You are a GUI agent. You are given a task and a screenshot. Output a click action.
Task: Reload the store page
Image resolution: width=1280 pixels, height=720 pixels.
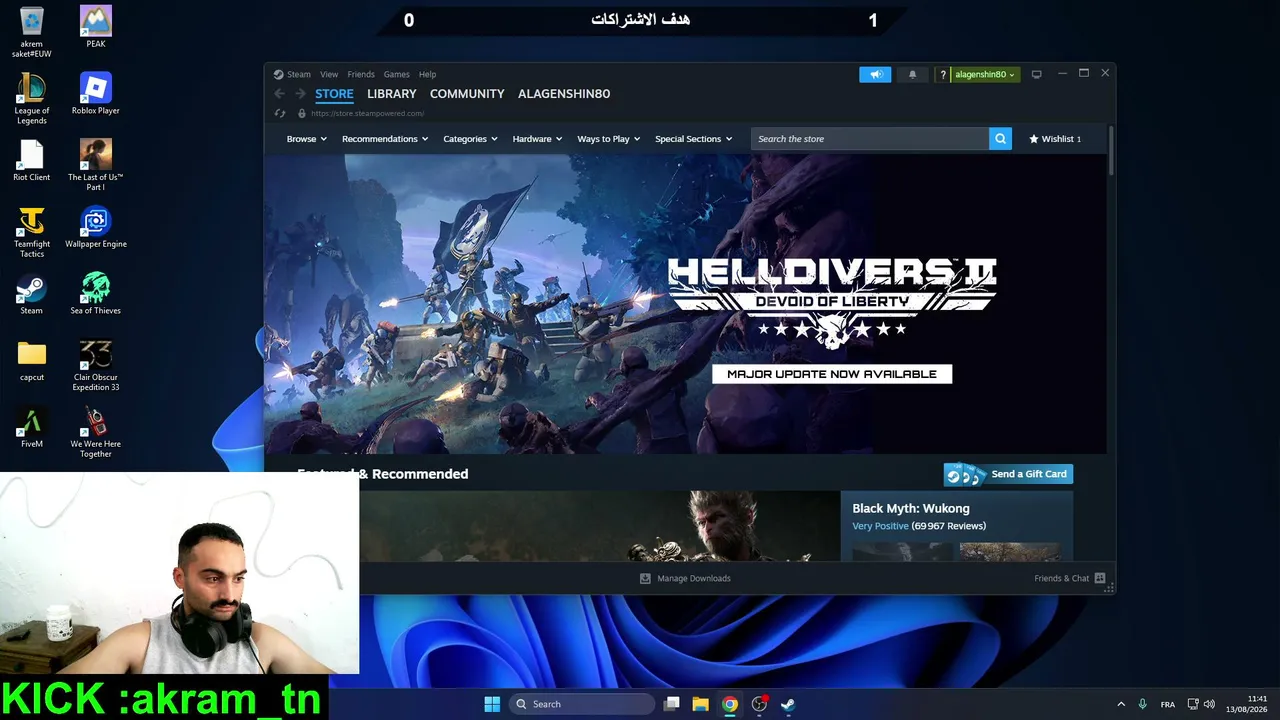280,113
